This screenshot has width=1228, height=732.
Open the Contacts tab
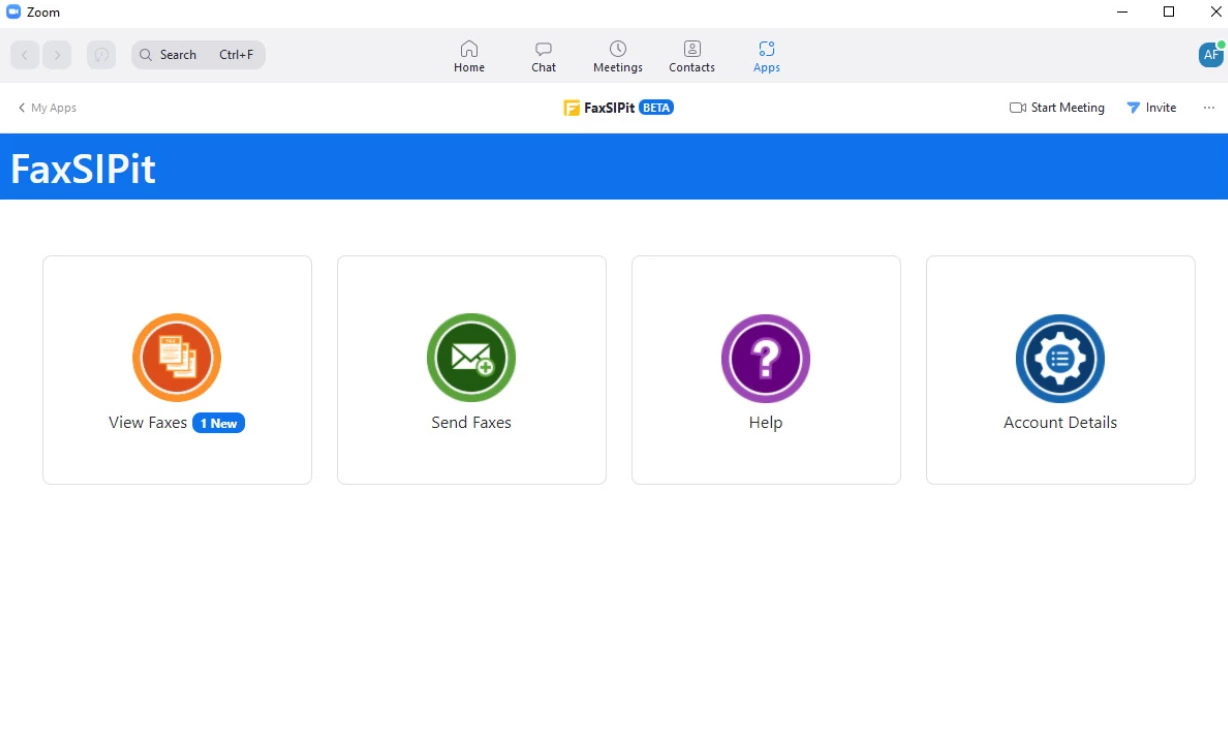tap(692, 56)
